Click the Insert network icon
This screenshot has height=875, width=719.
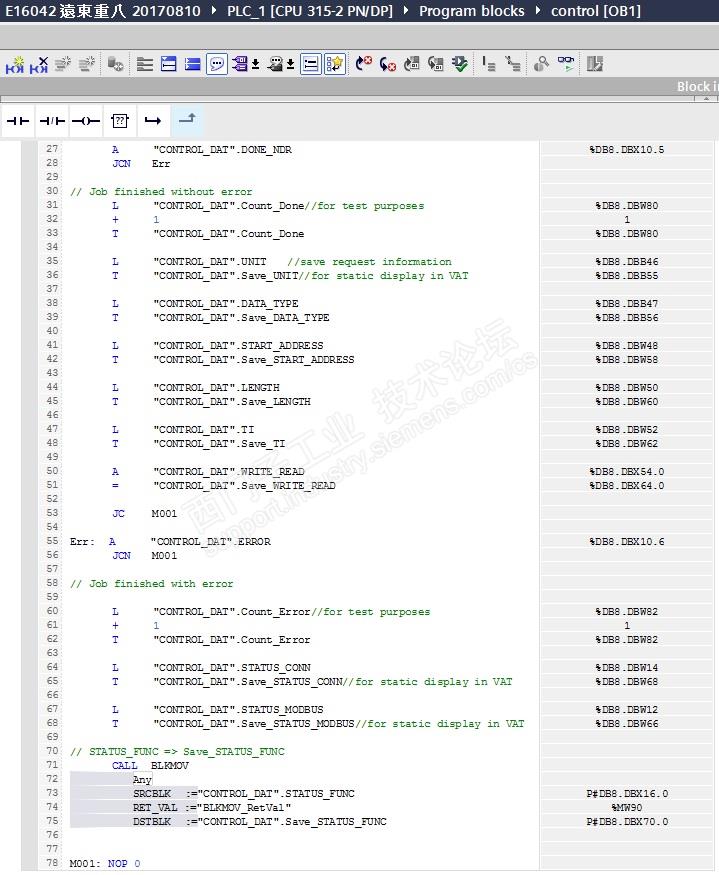pos(15,64)
